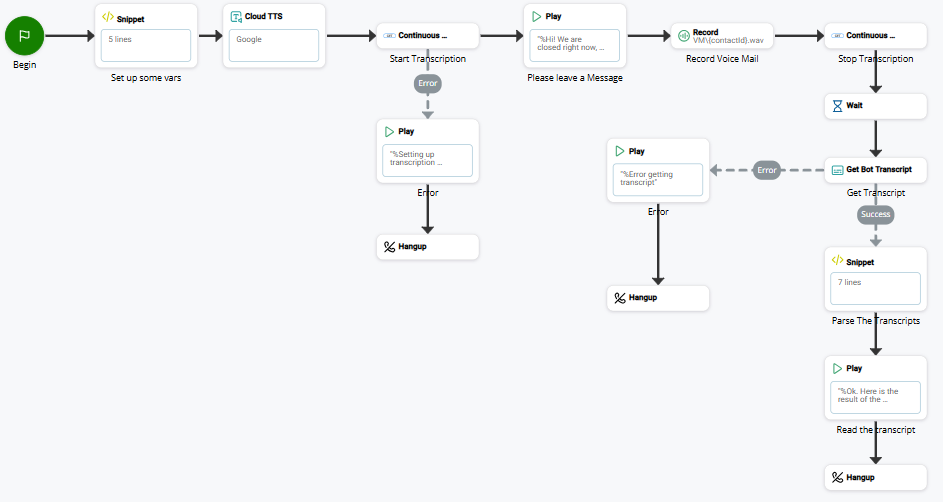Click the Stop Transcription continuous icon
The image size is (943, 502).
point(837,36)
